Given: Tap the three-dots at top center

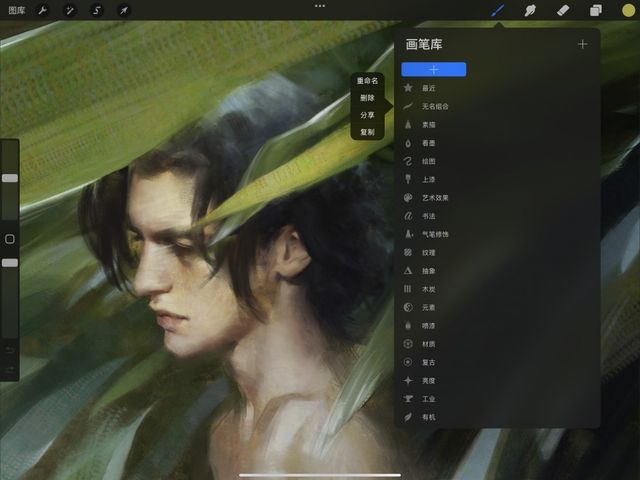Looking at the screenshot, I should (320, 6).
